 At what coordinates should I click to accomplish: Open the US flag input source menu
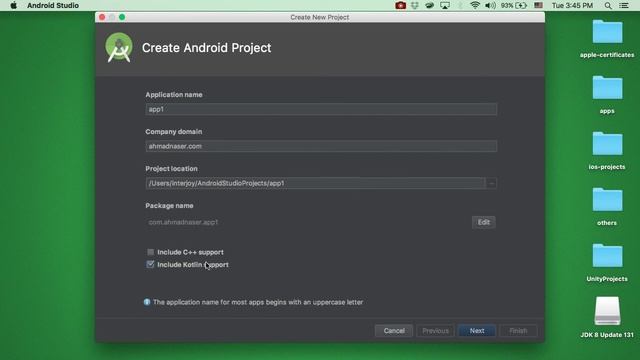(x=538, y=5)
